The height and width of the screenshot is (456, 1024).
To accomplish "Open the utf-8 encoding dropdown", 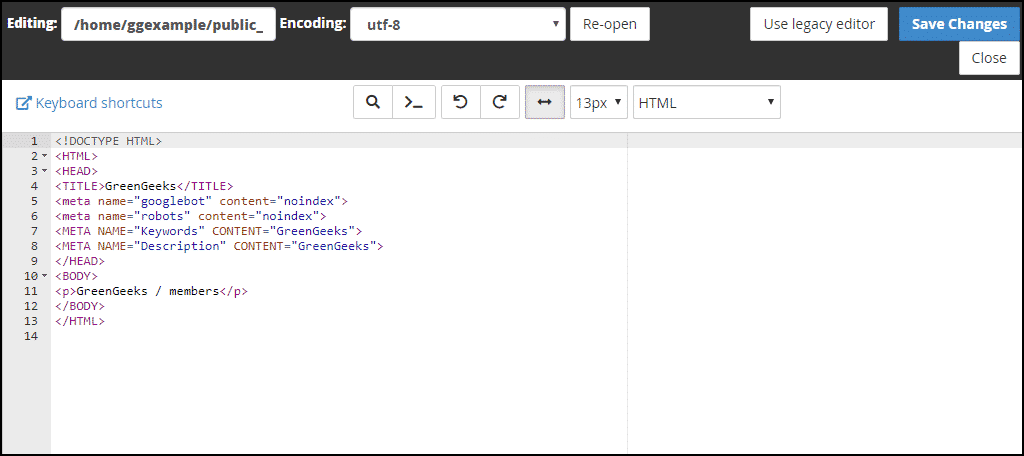I will 458,24.
